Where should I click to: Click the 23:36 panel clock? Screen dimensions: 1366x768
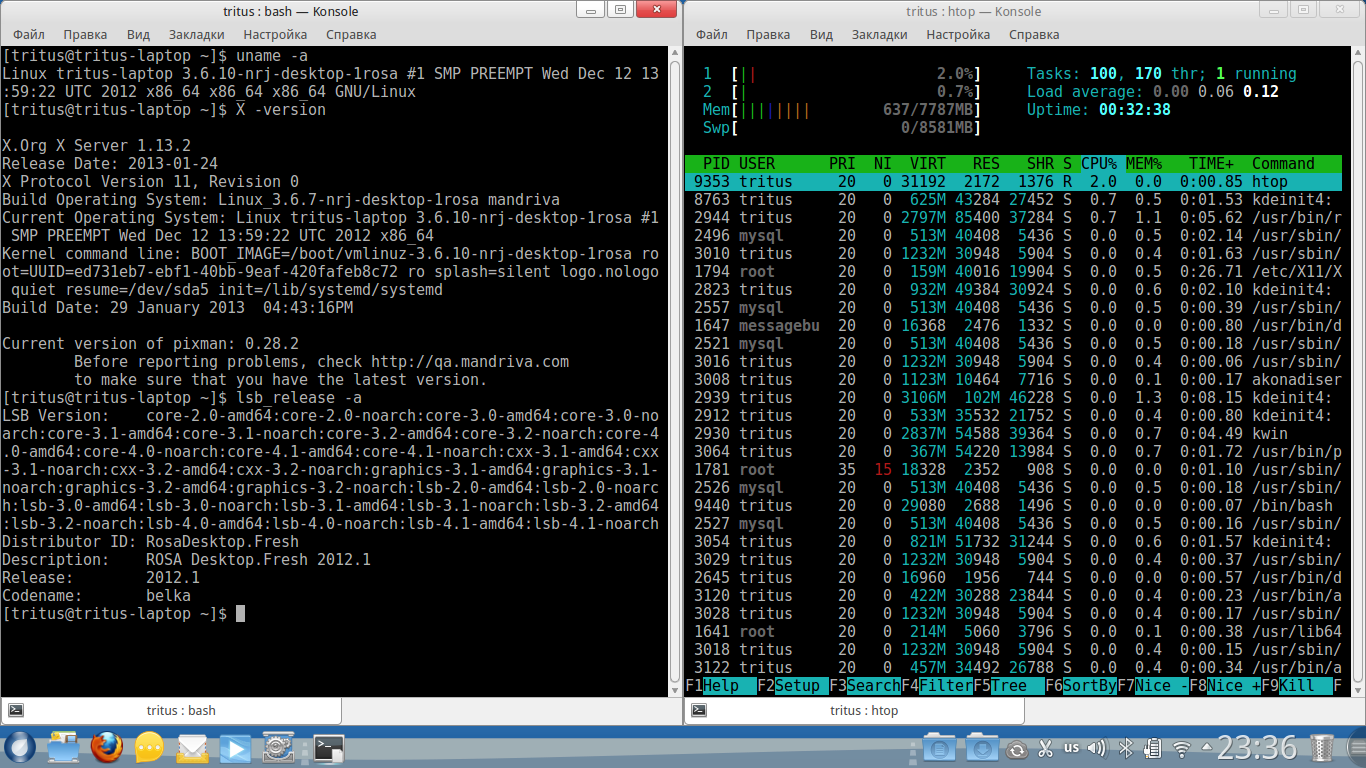(1256, 748)
